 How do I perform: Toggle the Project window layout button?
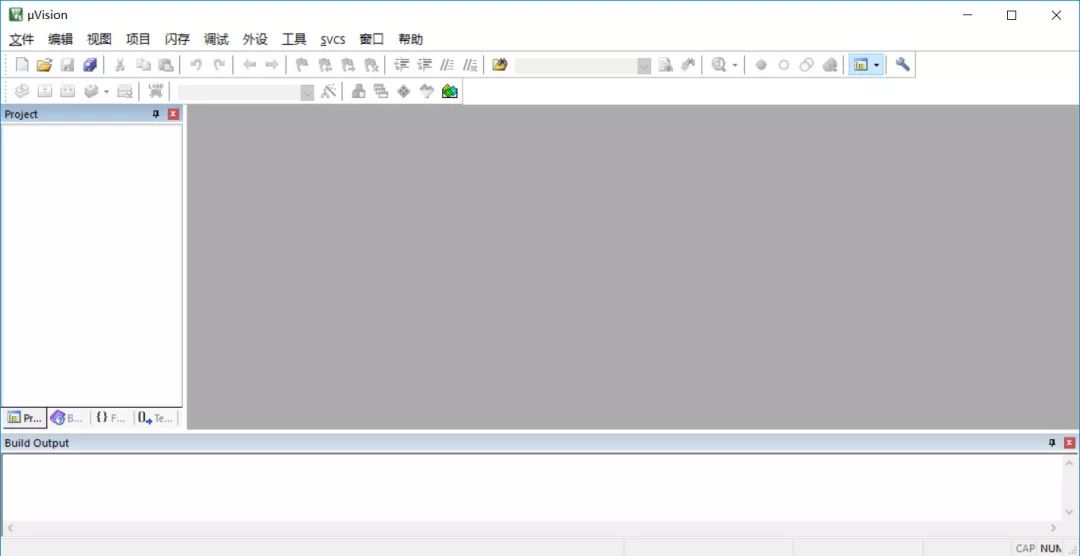coord(860,65)
